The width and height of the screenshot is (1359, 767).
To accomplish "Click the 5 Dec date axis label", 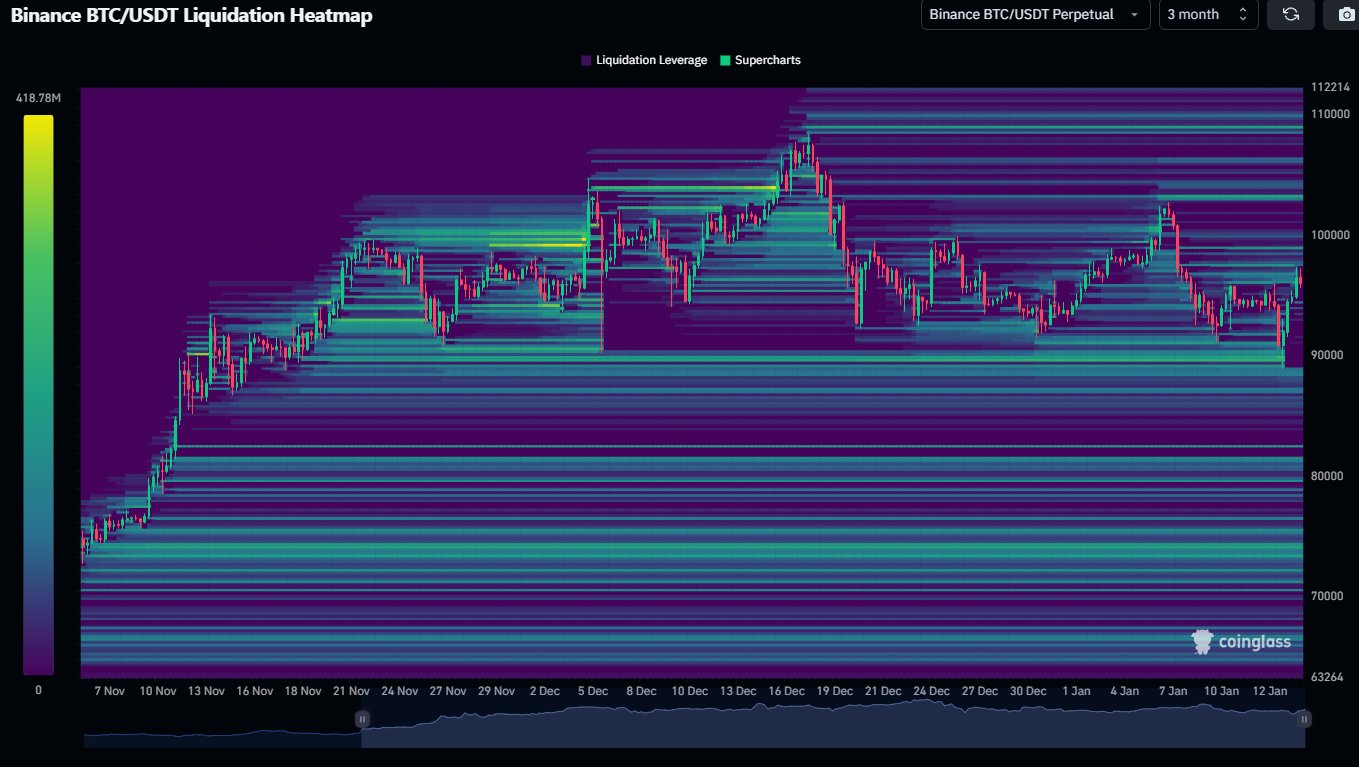I will click(593, 691).
